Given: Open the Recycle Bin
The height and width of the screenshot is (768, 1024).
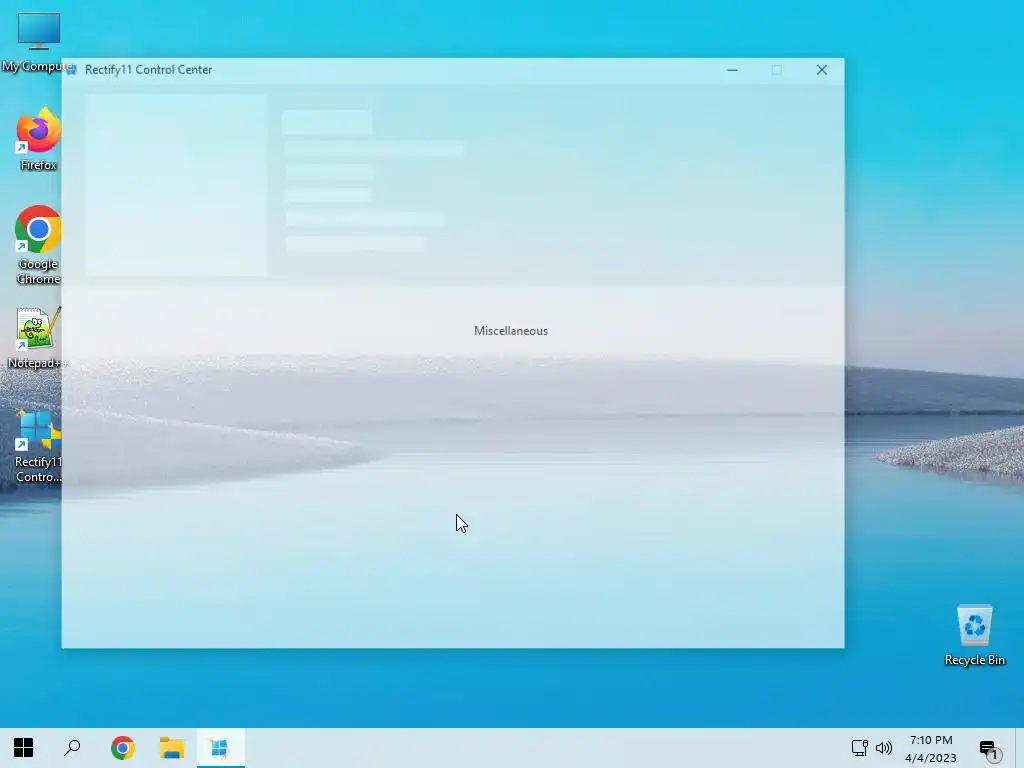Looking at the screenshot, I should pyautogui.click(x=974, y=635).
